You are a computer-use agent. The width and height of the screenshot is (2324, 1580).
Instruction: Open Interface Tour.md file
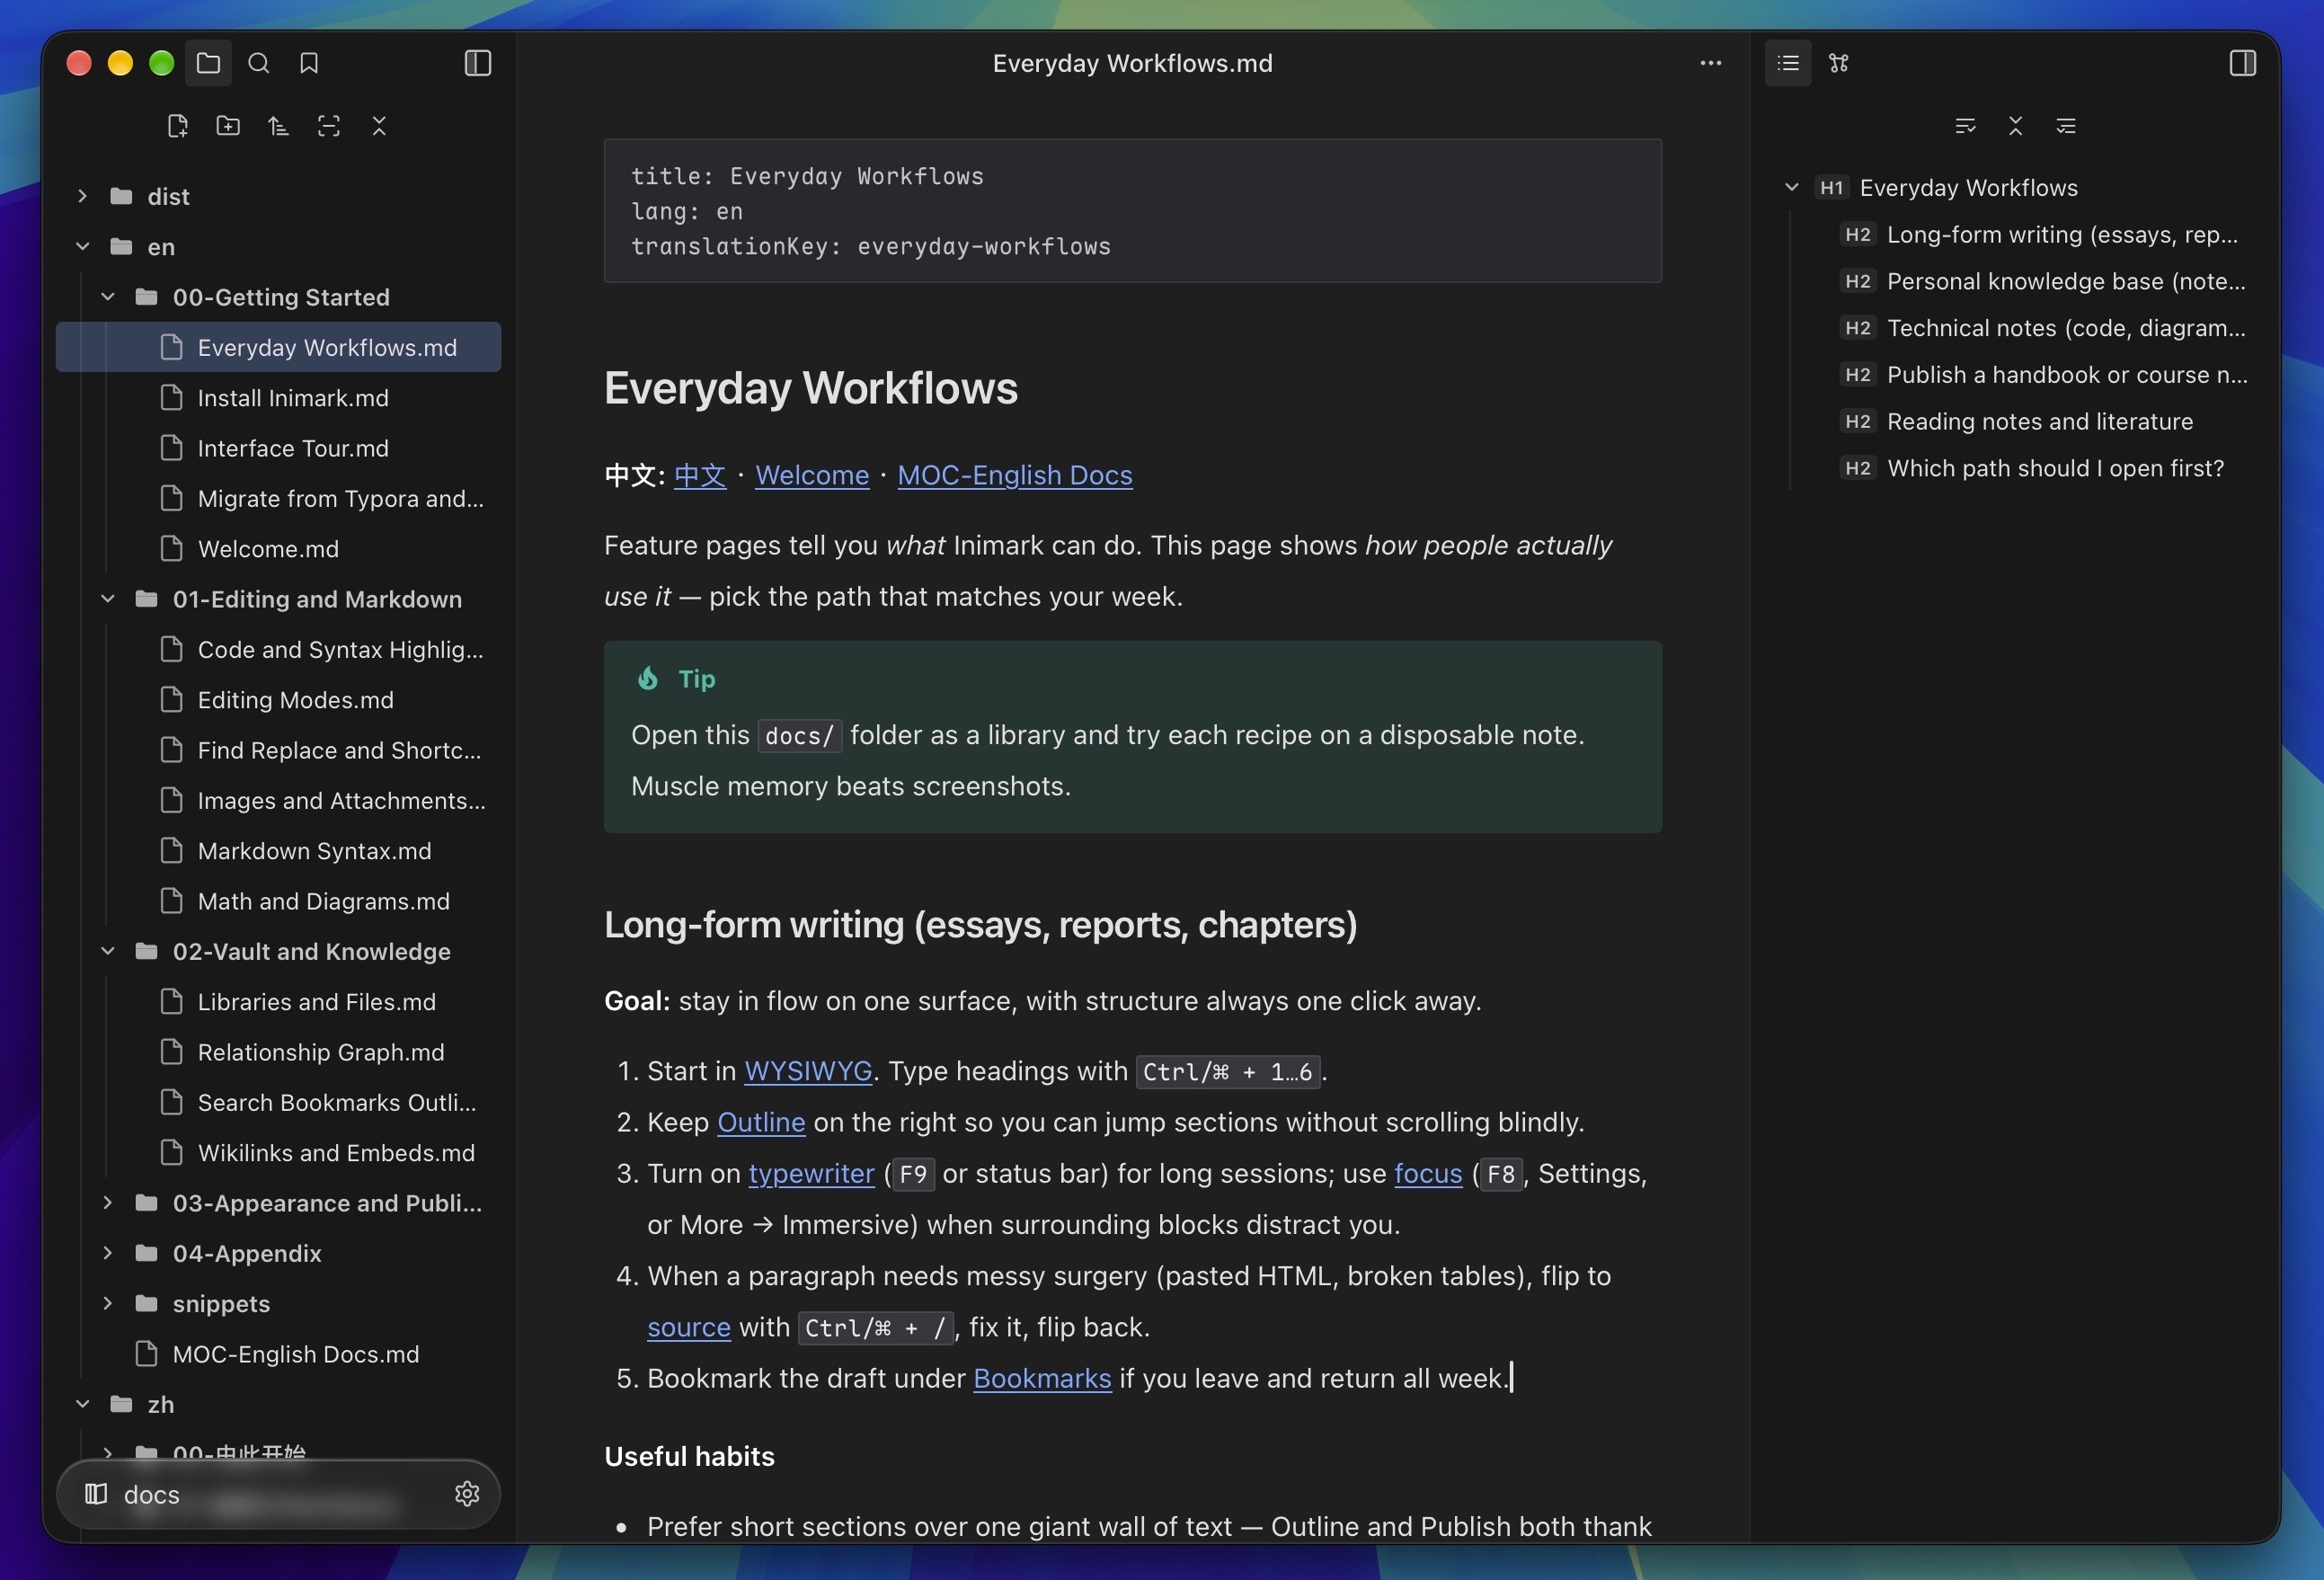[x=278, y=448]
